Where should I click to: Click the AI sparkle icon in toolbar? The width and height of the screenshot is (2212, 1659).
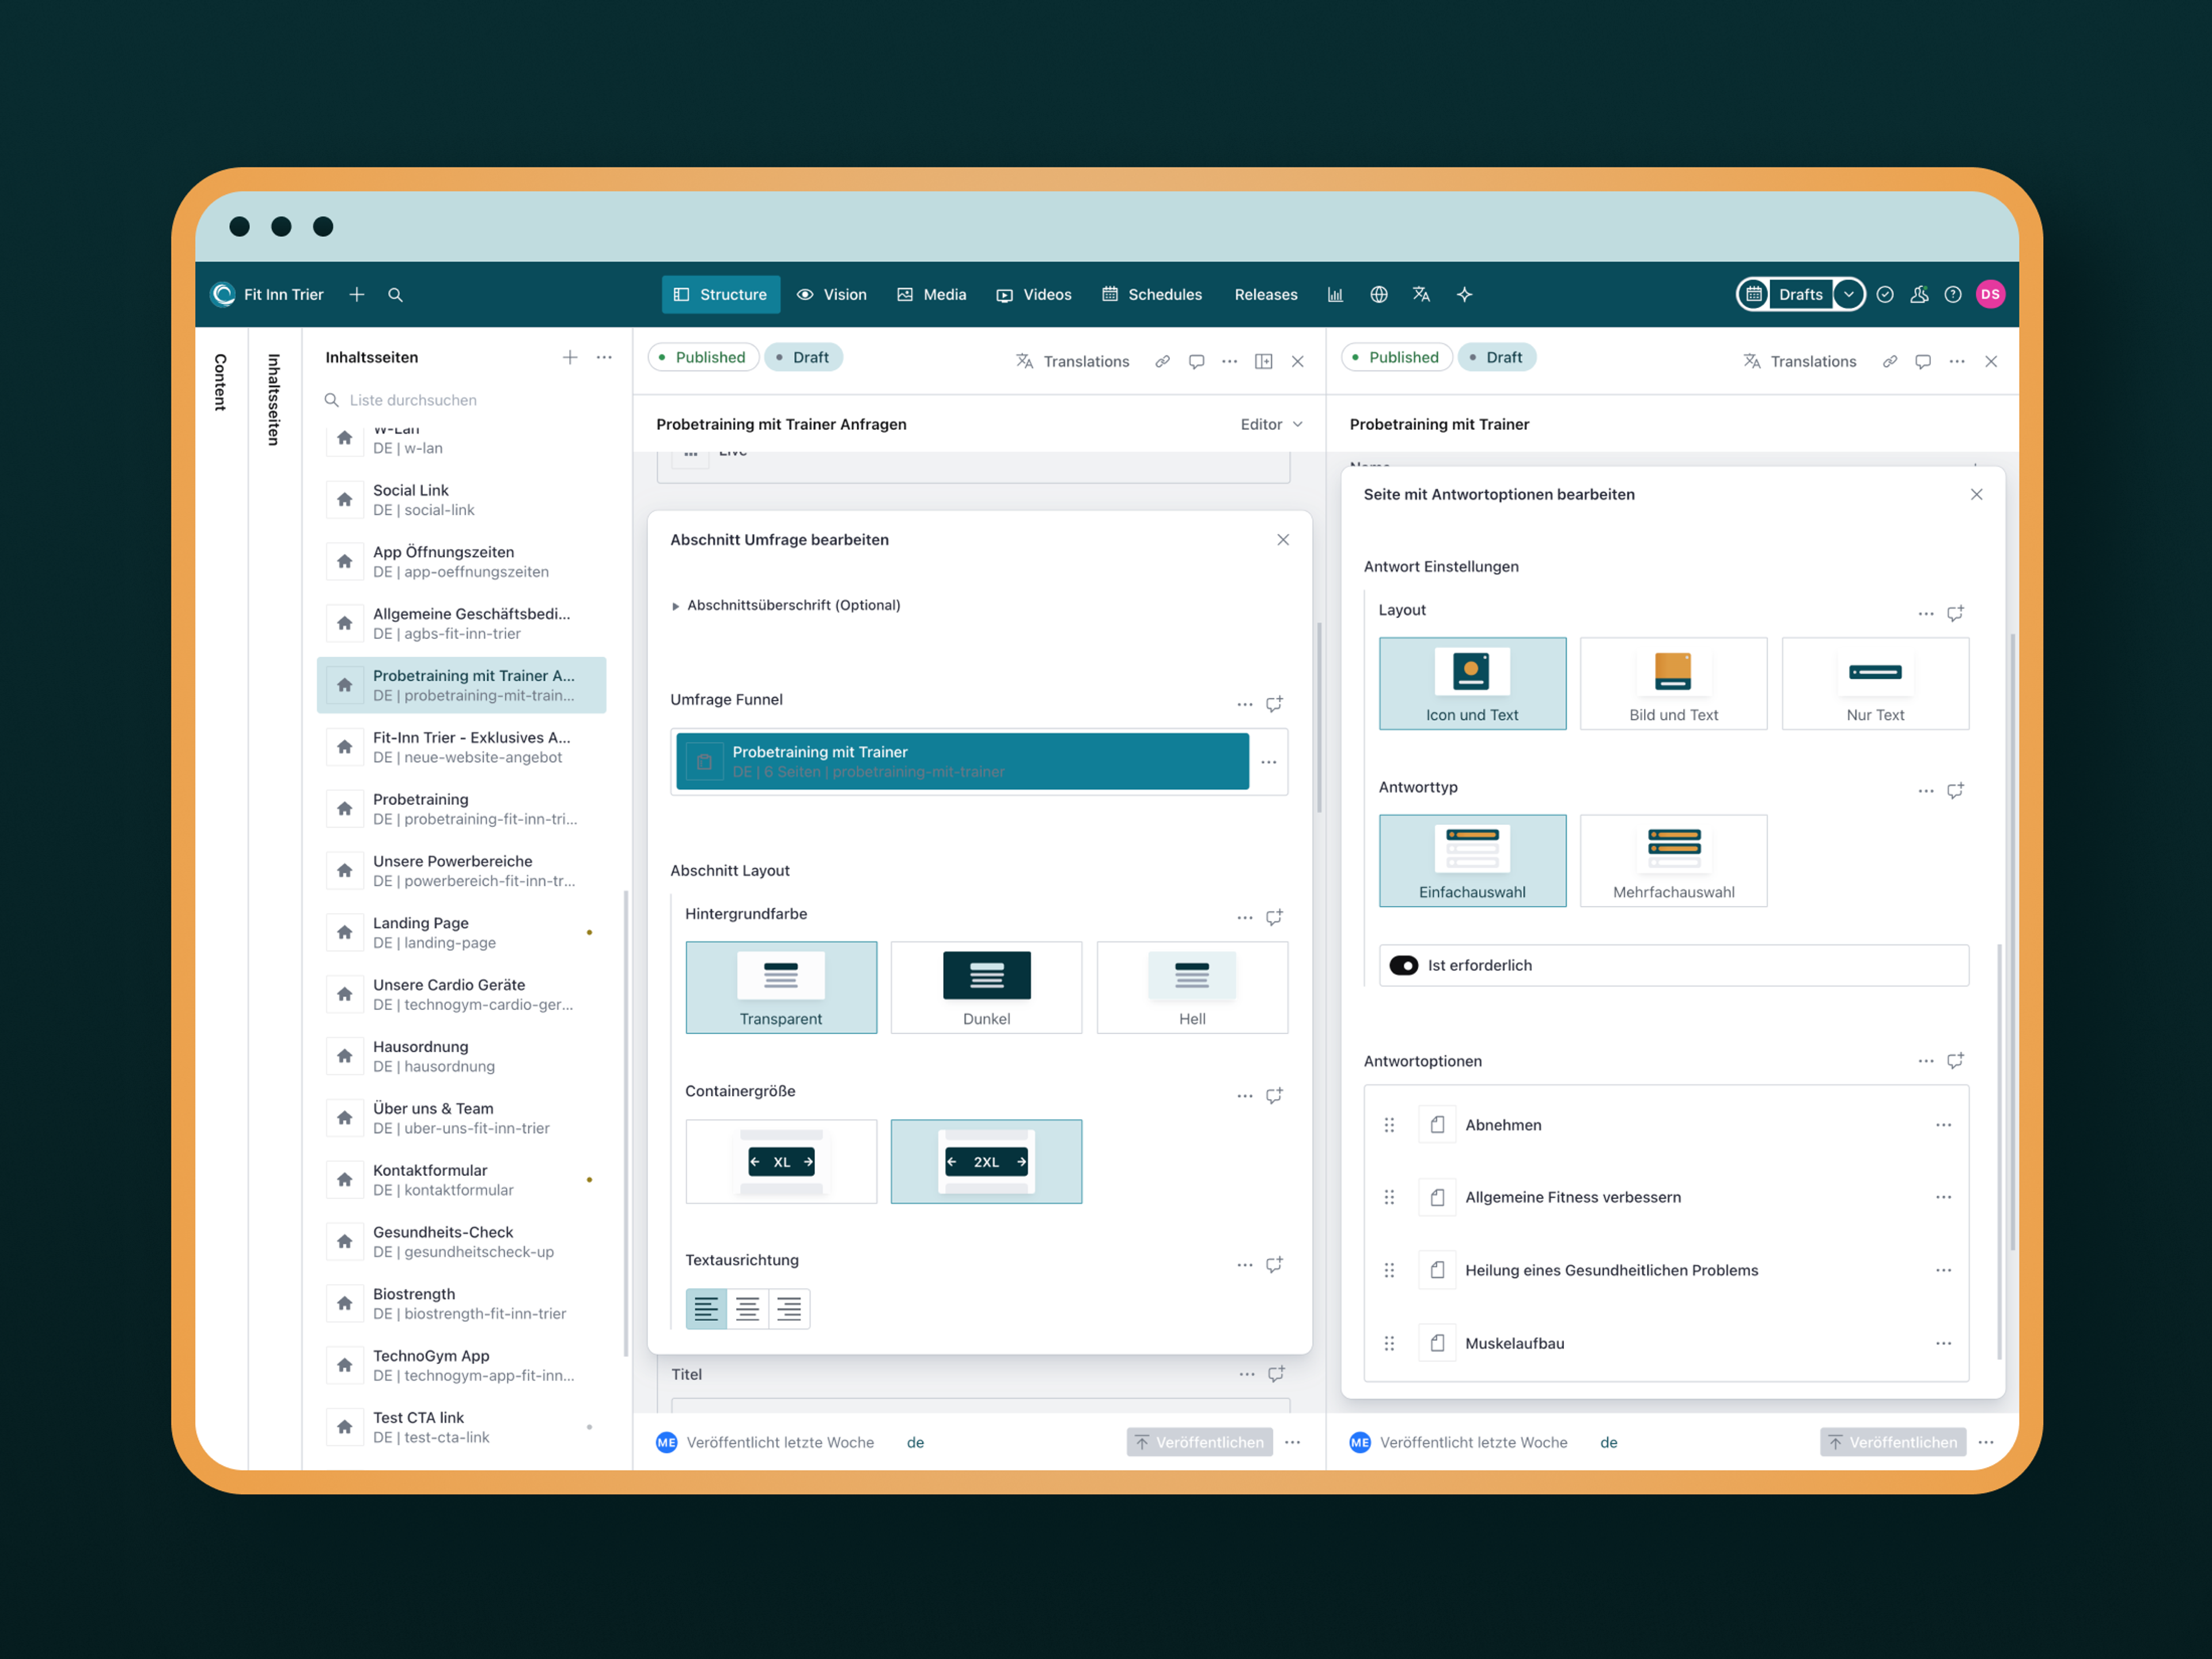[x=1464, y=295]
